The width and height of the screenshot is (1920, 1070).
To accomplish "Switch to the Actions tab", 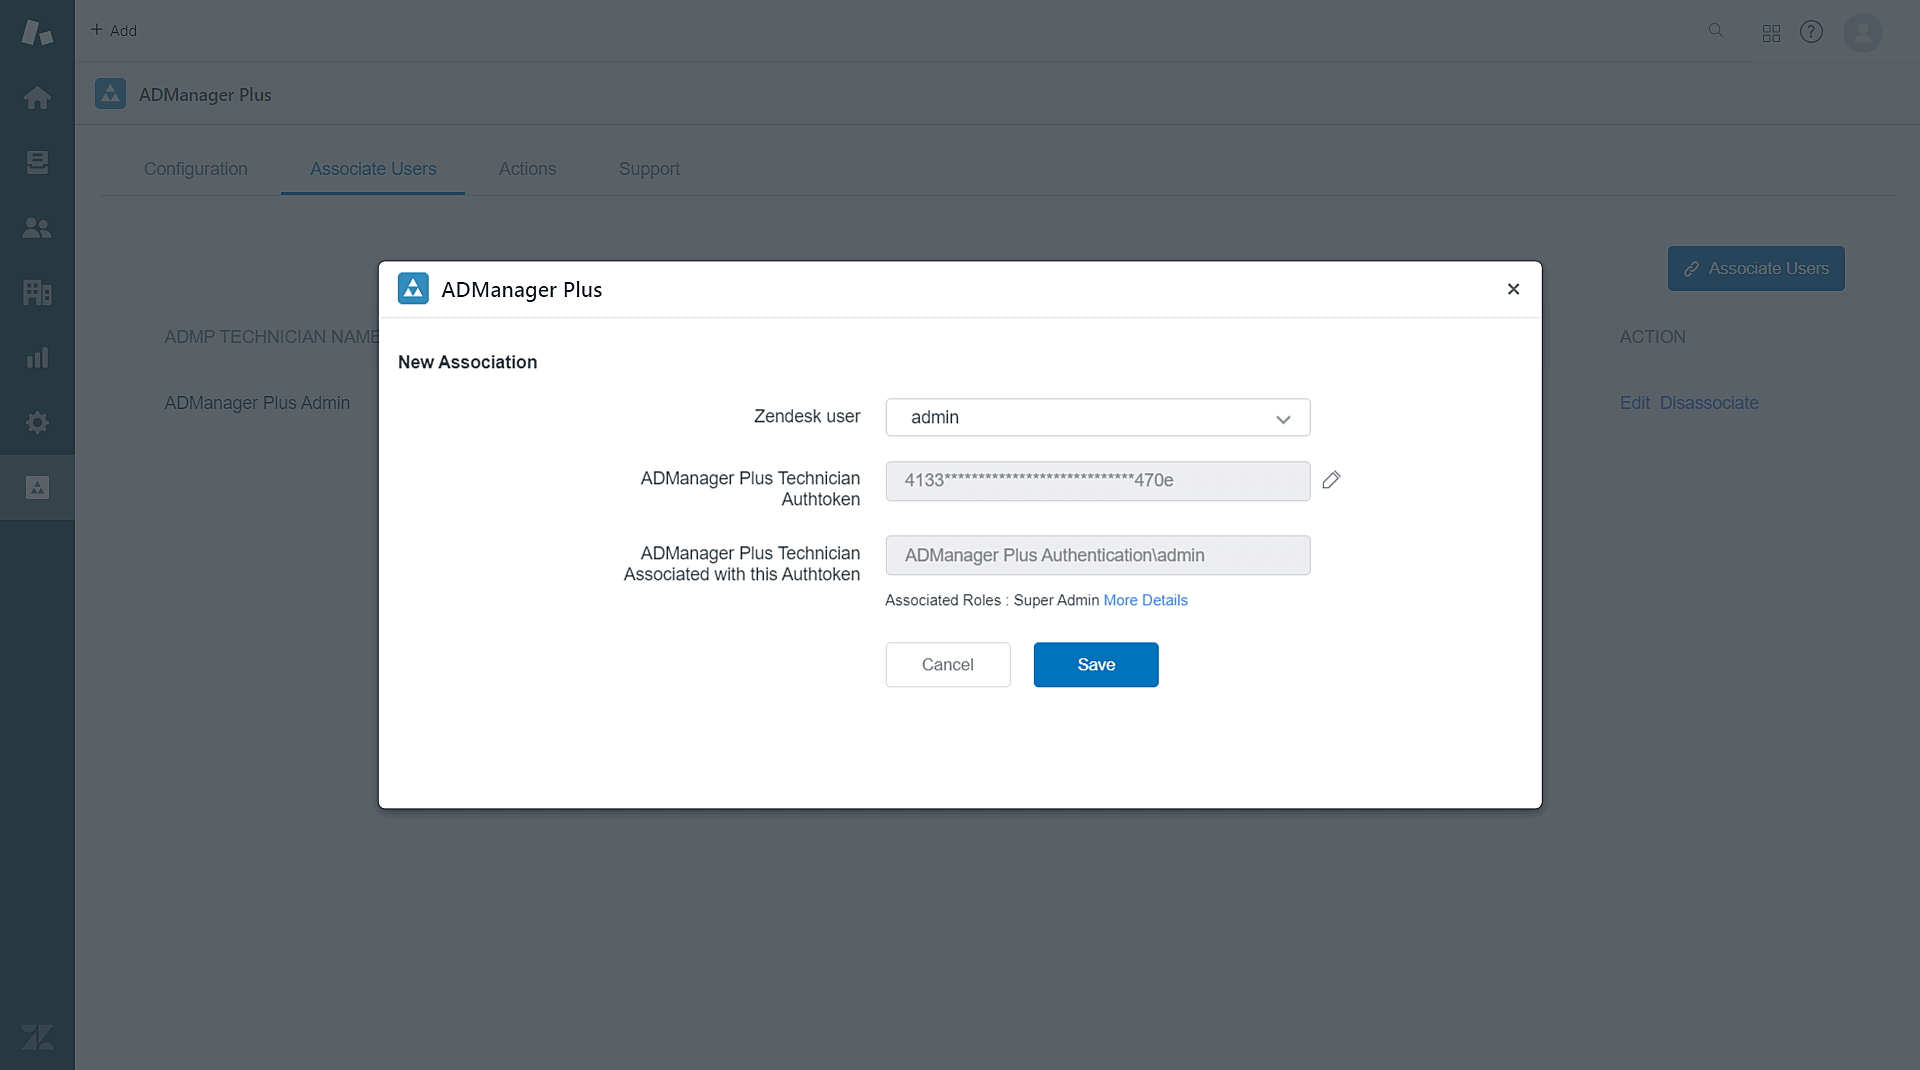I will 527,169.
